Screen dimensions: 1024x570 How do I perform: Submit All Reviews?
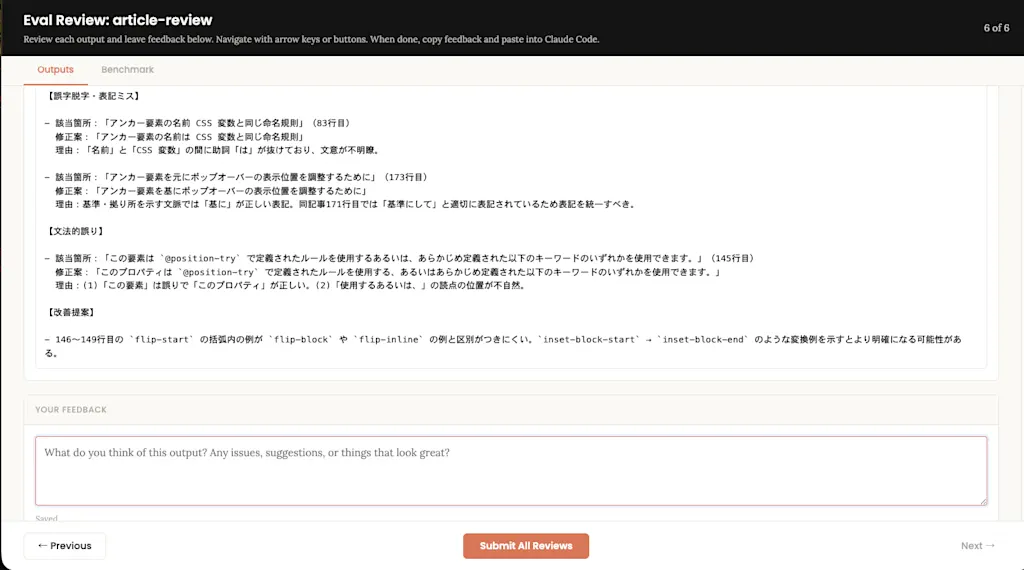pyautogui.click(x=526, y=546)
